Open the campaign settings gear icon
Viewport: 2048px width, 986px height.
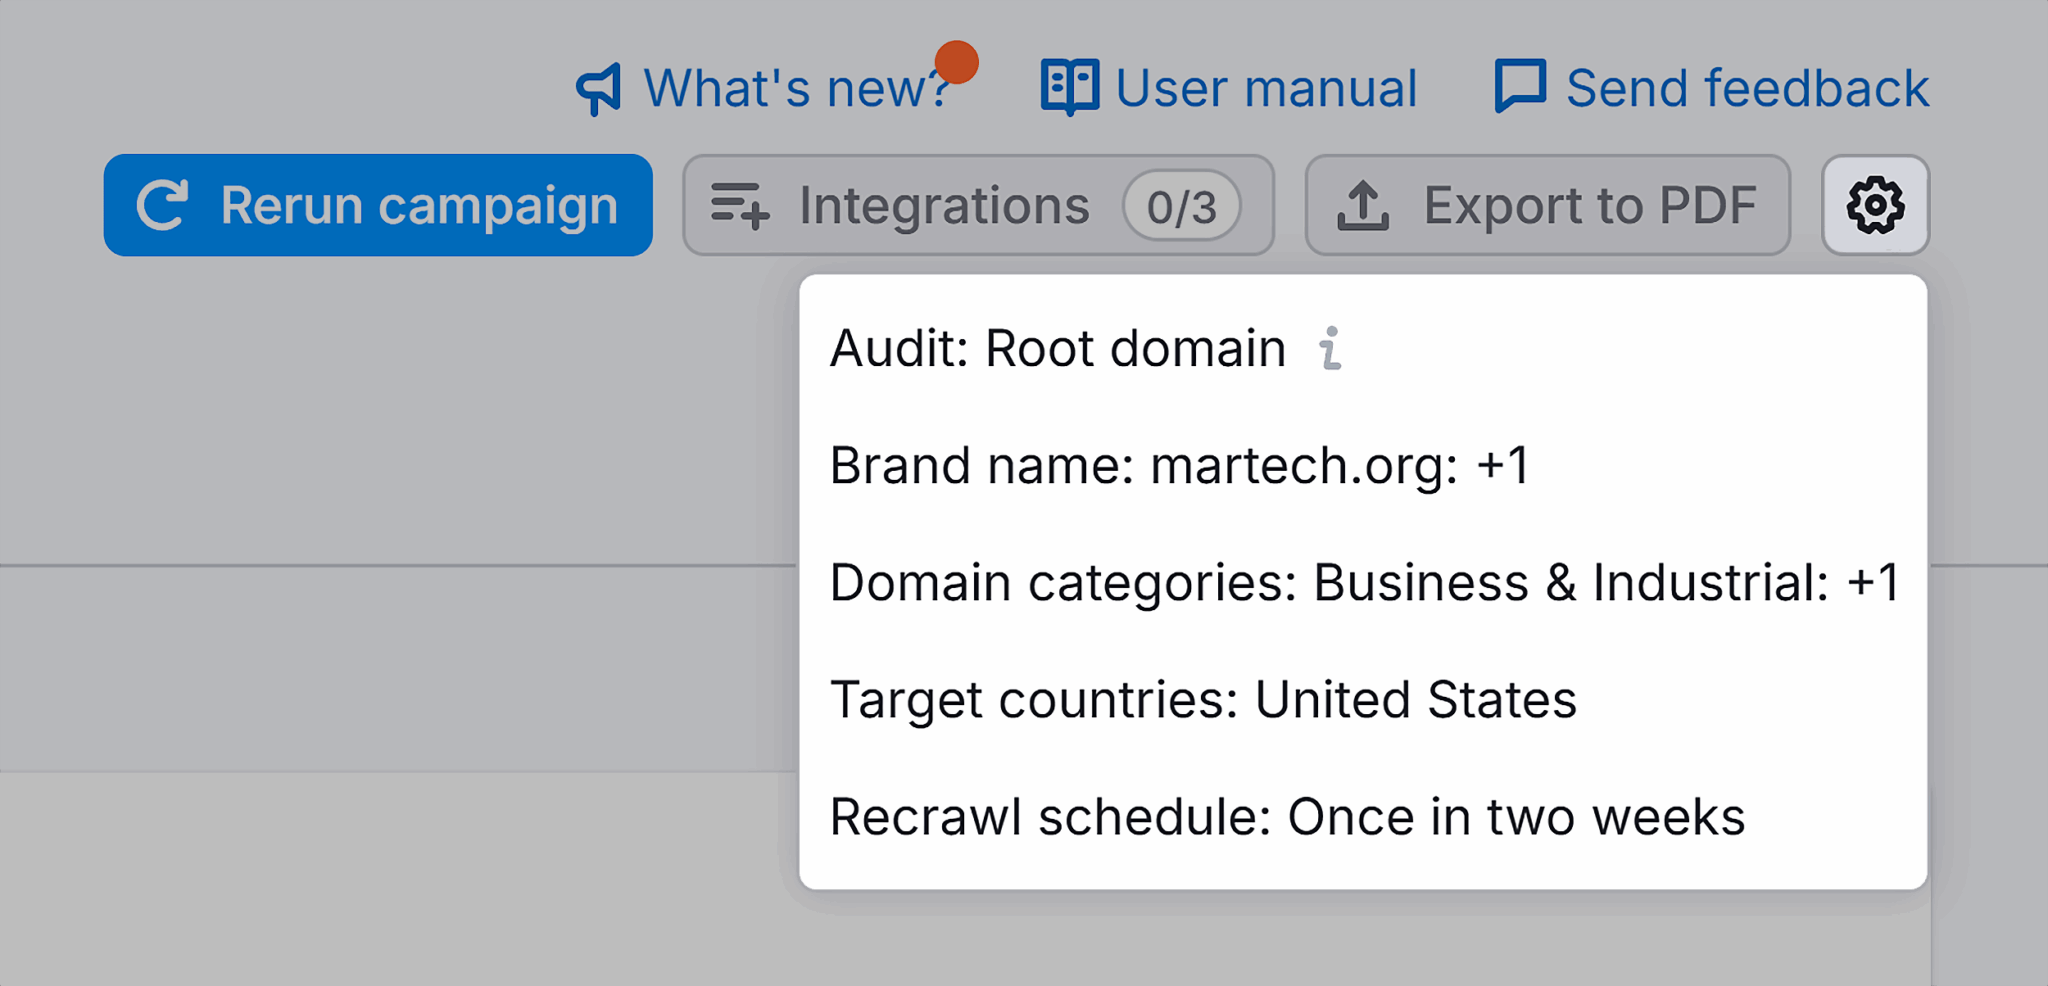pyautogui.click(x=1875, y=206)
